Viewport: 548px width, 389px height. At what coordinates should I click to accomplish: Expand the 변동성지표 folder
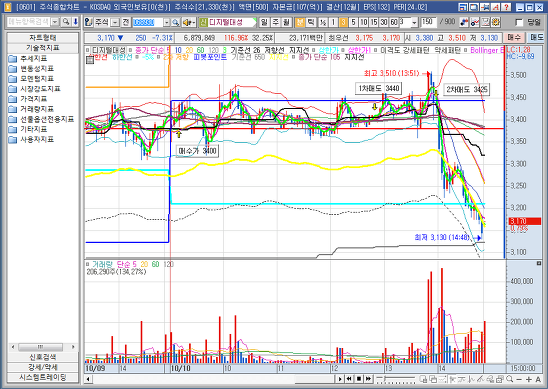tap(31, 69)
